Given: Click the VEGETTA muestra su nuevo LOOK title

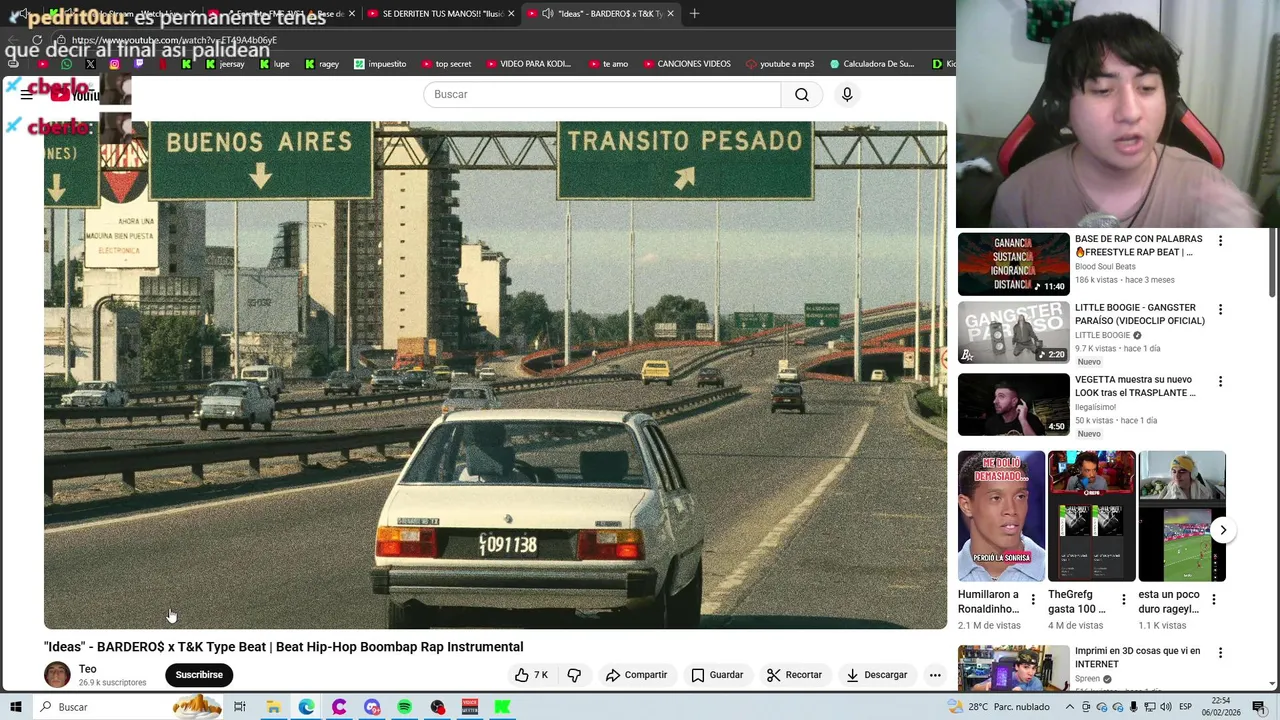Looking at the screenshot, I should point(1135,386).
